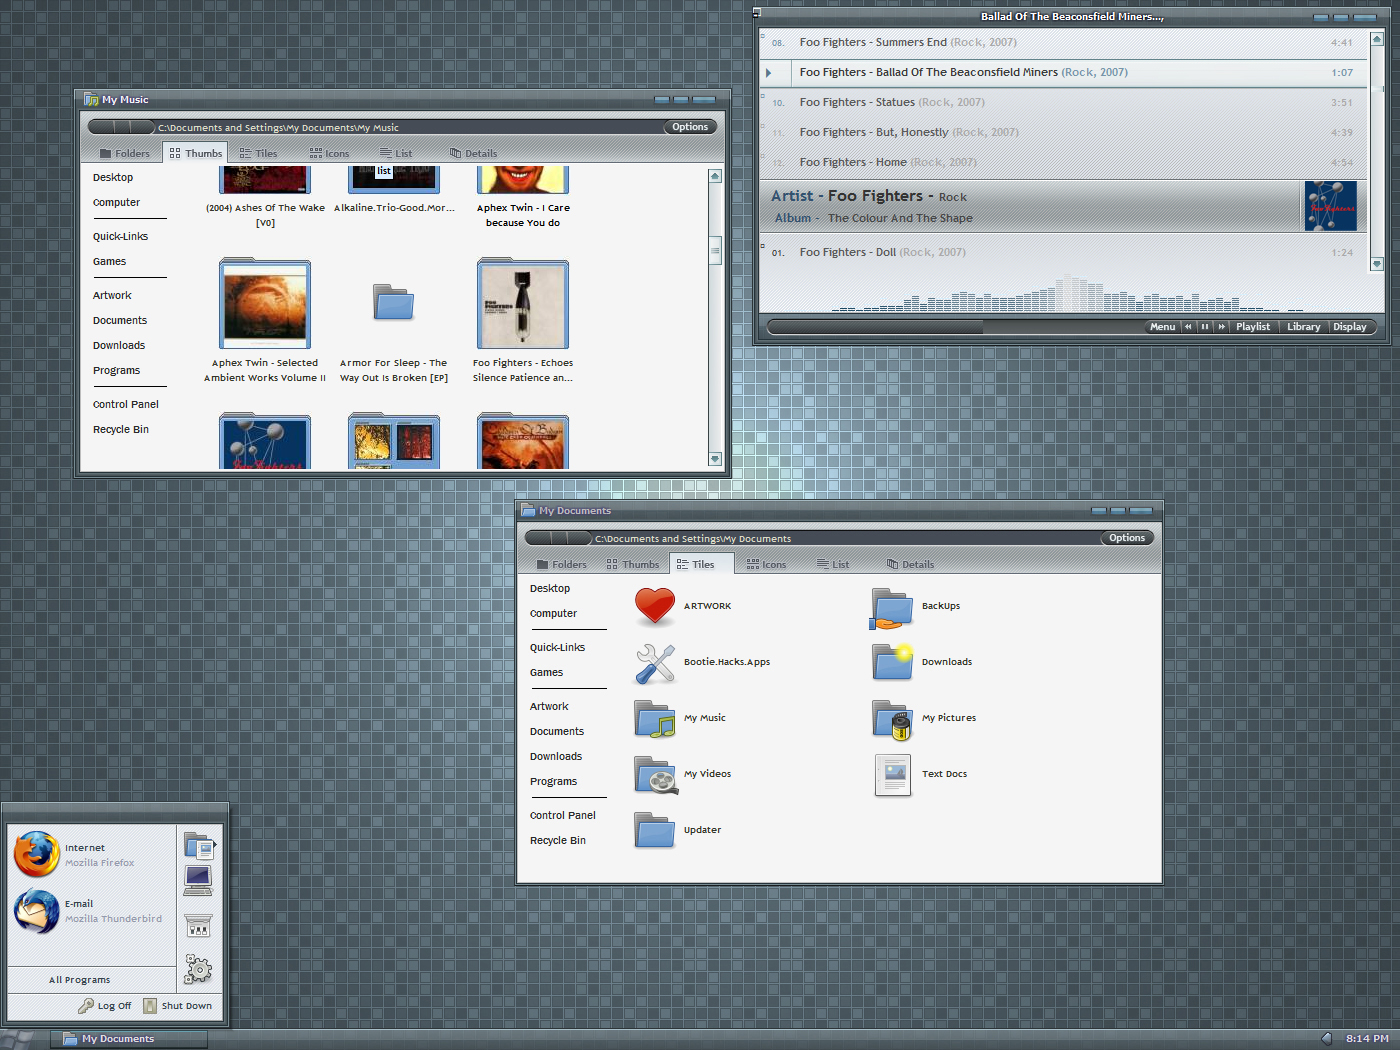Image resolution: width=1400 pixels, height=1050 pixels.
Task: Select track 'Foo Fighters - Doll' in playlist
Action: [1062, 252]
